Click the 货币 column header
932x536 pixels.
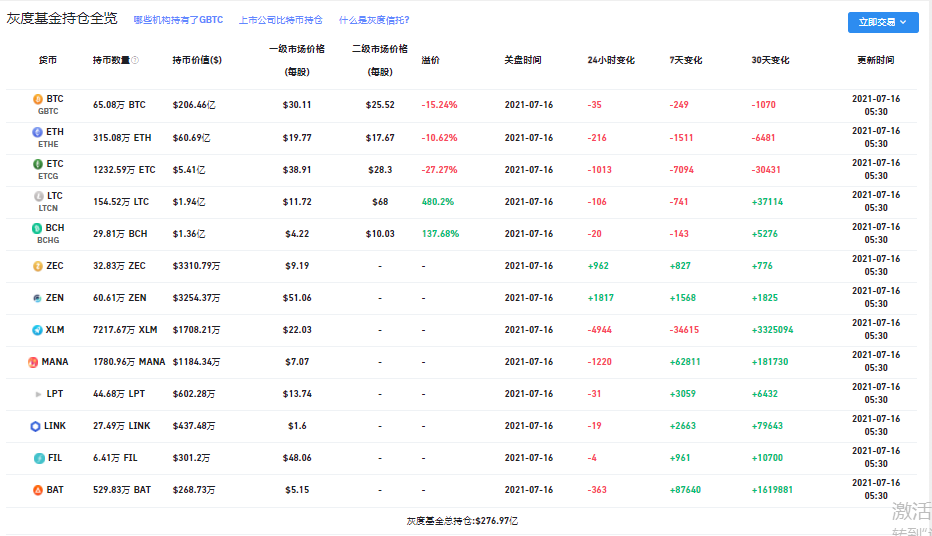pyautogui.click(x=48, y=60)
